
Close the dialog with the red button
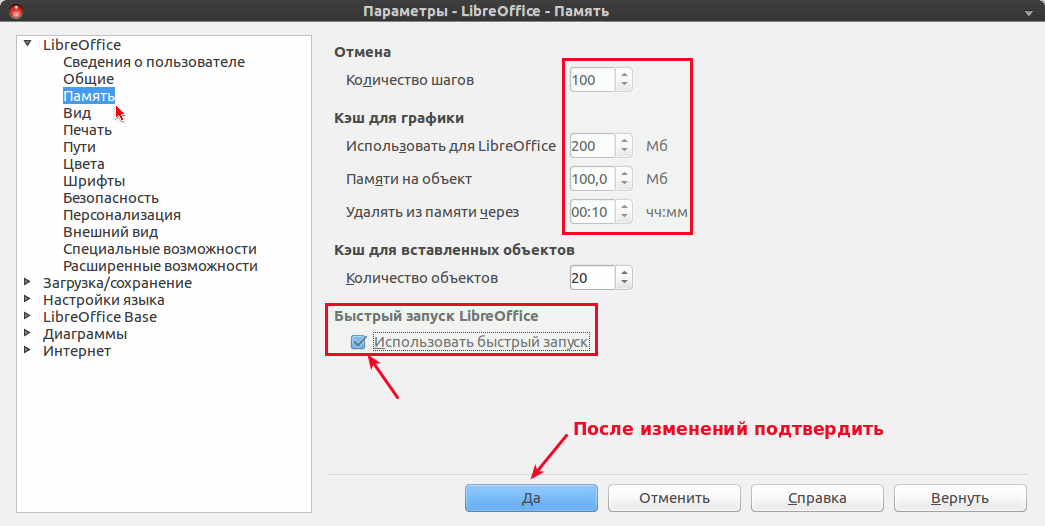pyautogui.click(x=14, y=11)
